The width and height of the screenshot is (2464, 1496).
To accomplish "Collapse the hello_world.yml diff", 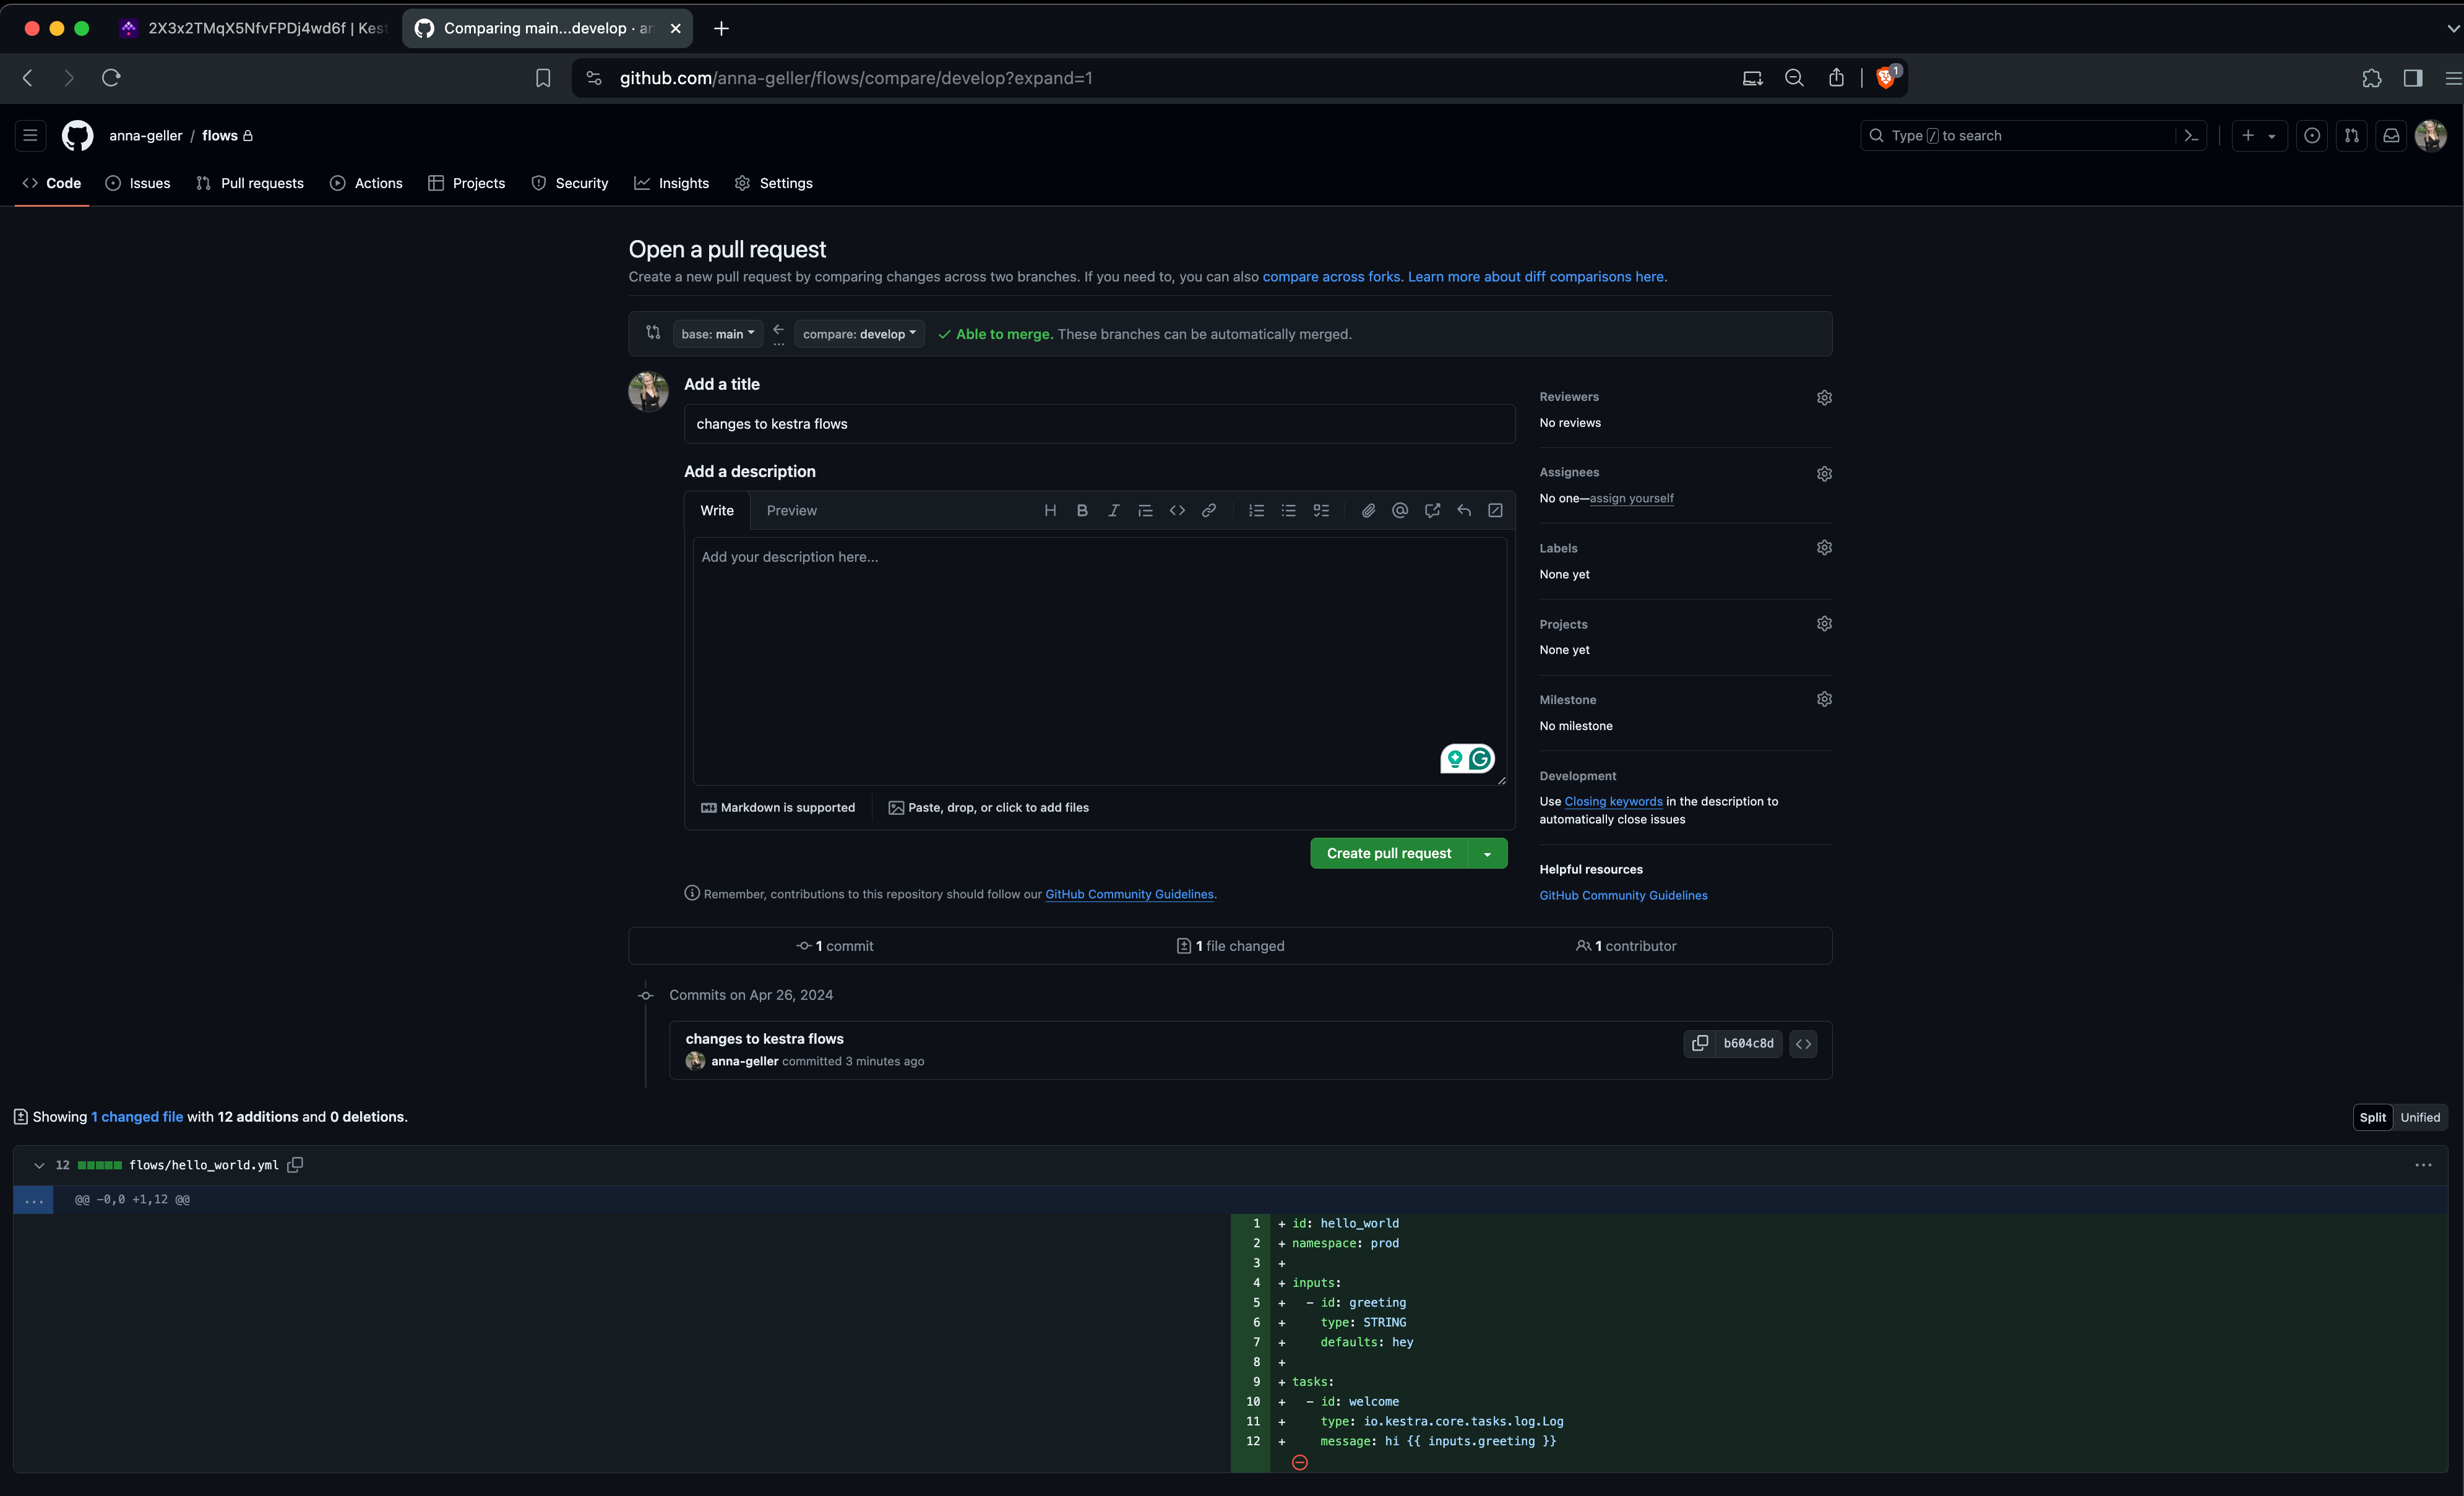I will [x=39, y=1165].
